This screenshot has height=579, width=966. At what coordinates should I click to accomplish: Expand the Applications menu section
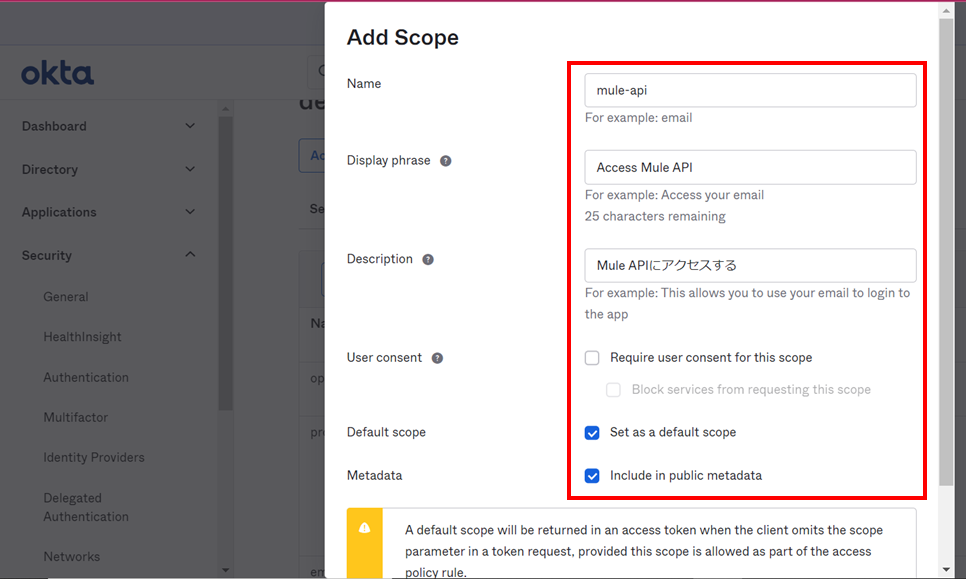coord(108,212)
